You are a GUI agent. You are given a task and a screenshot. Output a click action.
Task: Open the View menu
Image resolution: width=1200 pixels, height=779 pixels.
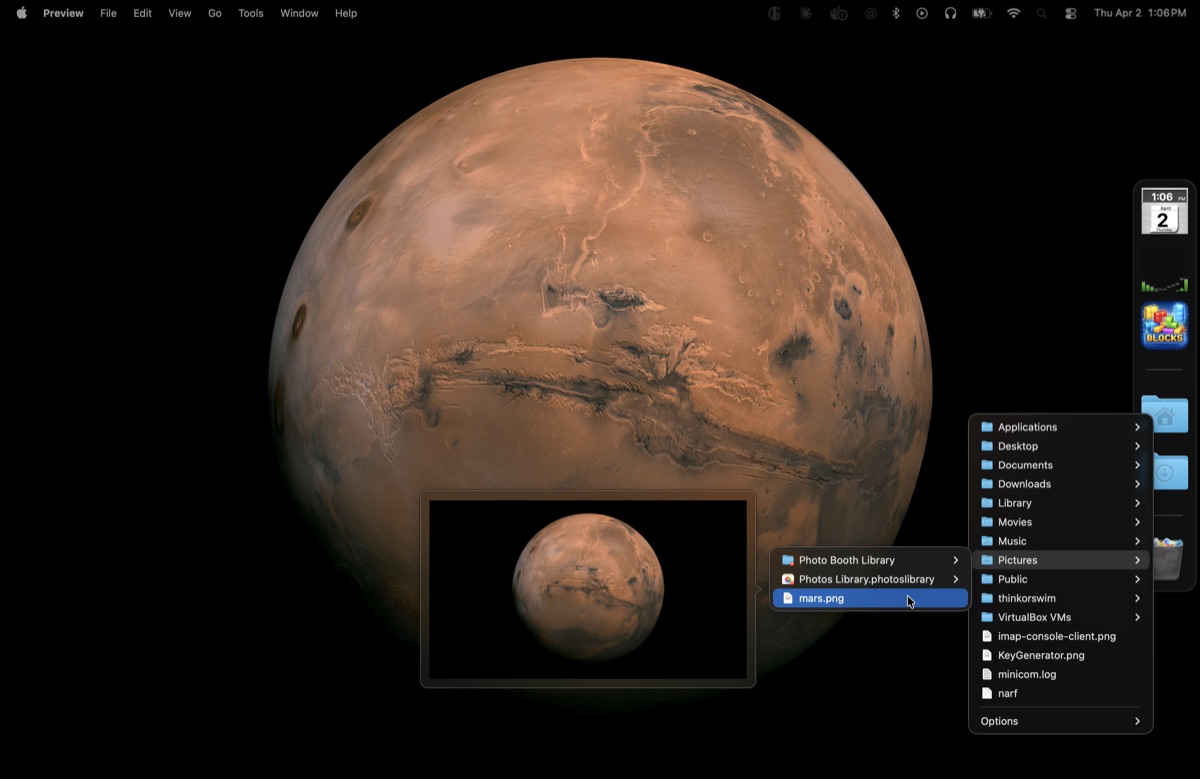[180, 13]
